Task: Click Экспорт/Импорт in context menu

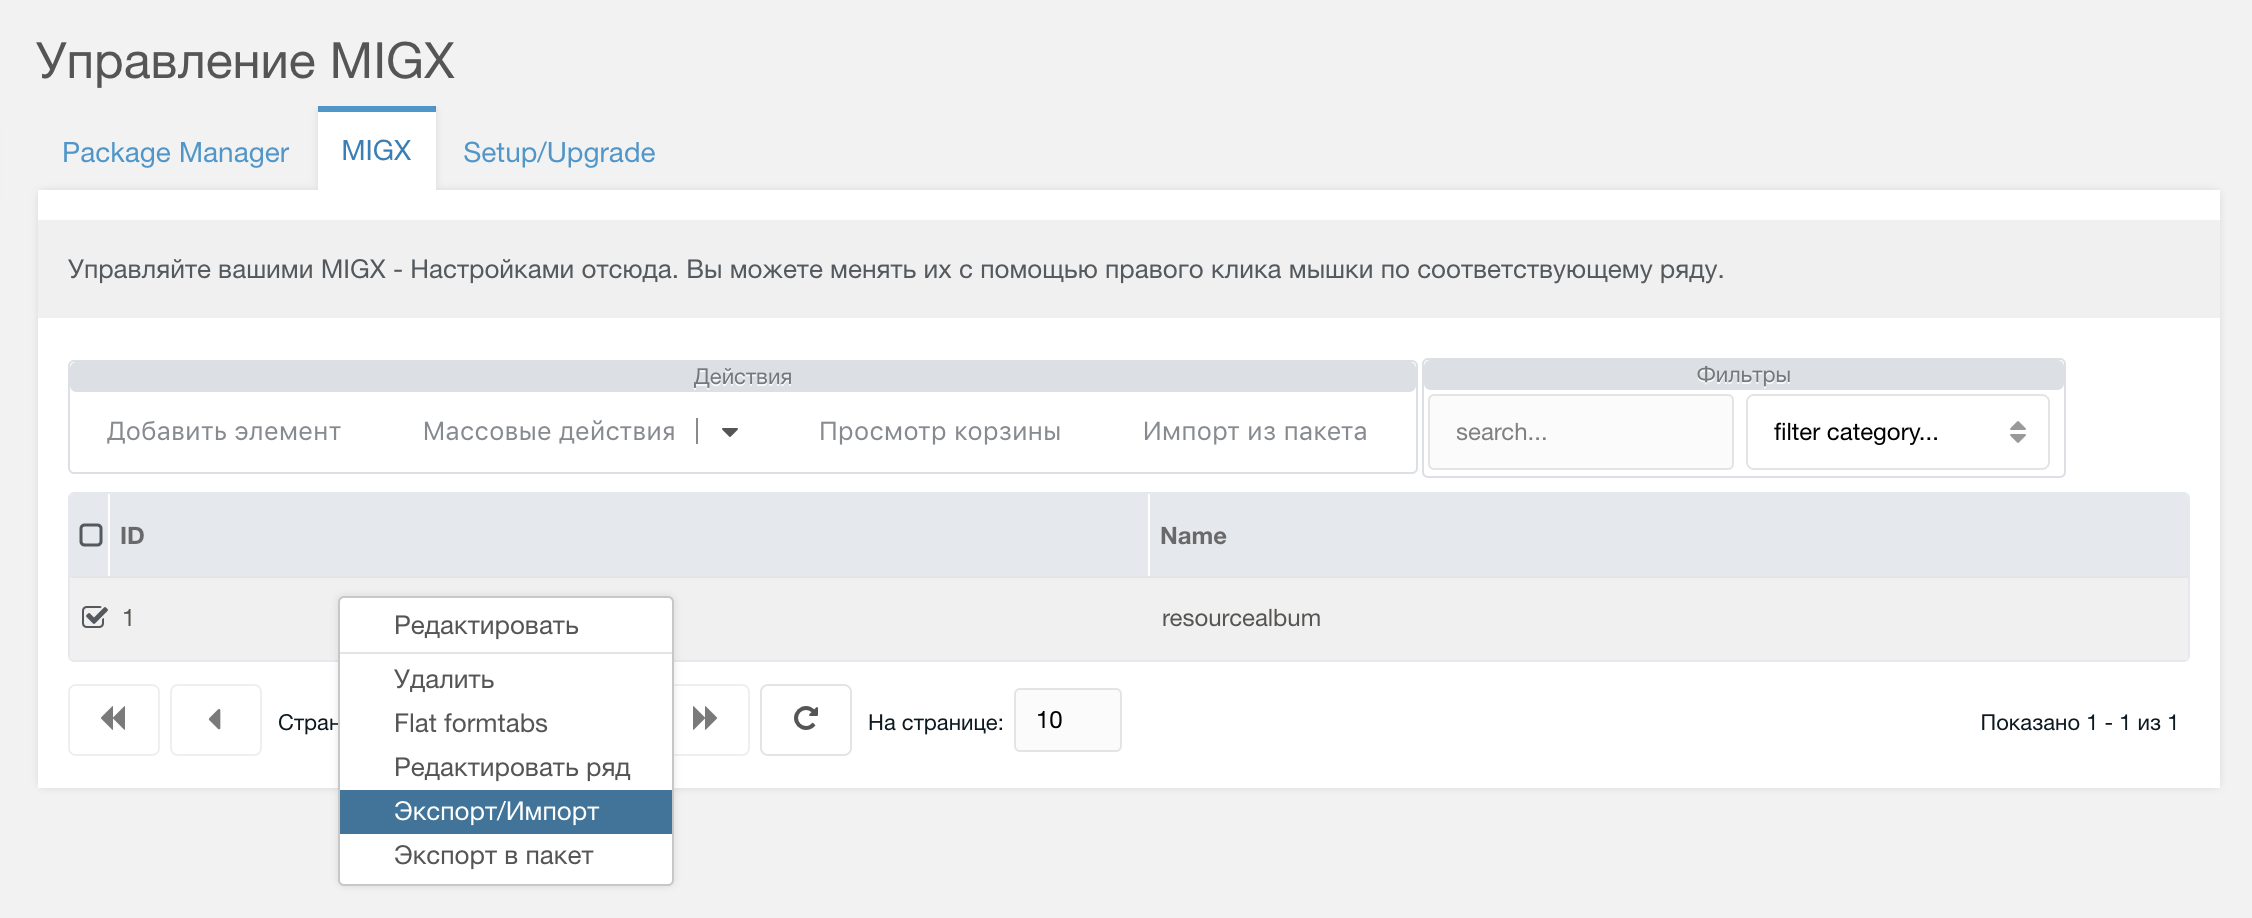Action: coord(506,811)
